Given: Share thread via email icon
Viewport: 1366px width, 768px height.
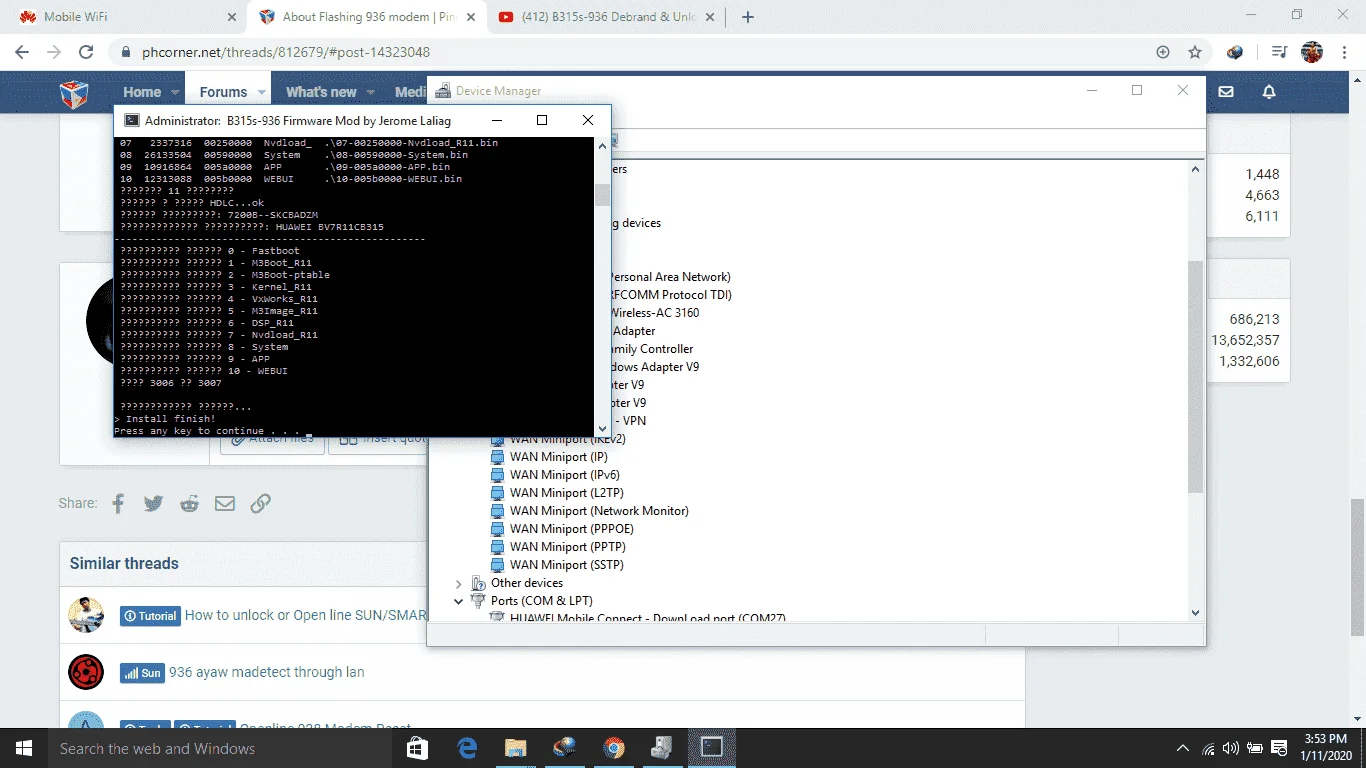Looking at the screenshot, I should pyautogui.click(x=225, y=503).
